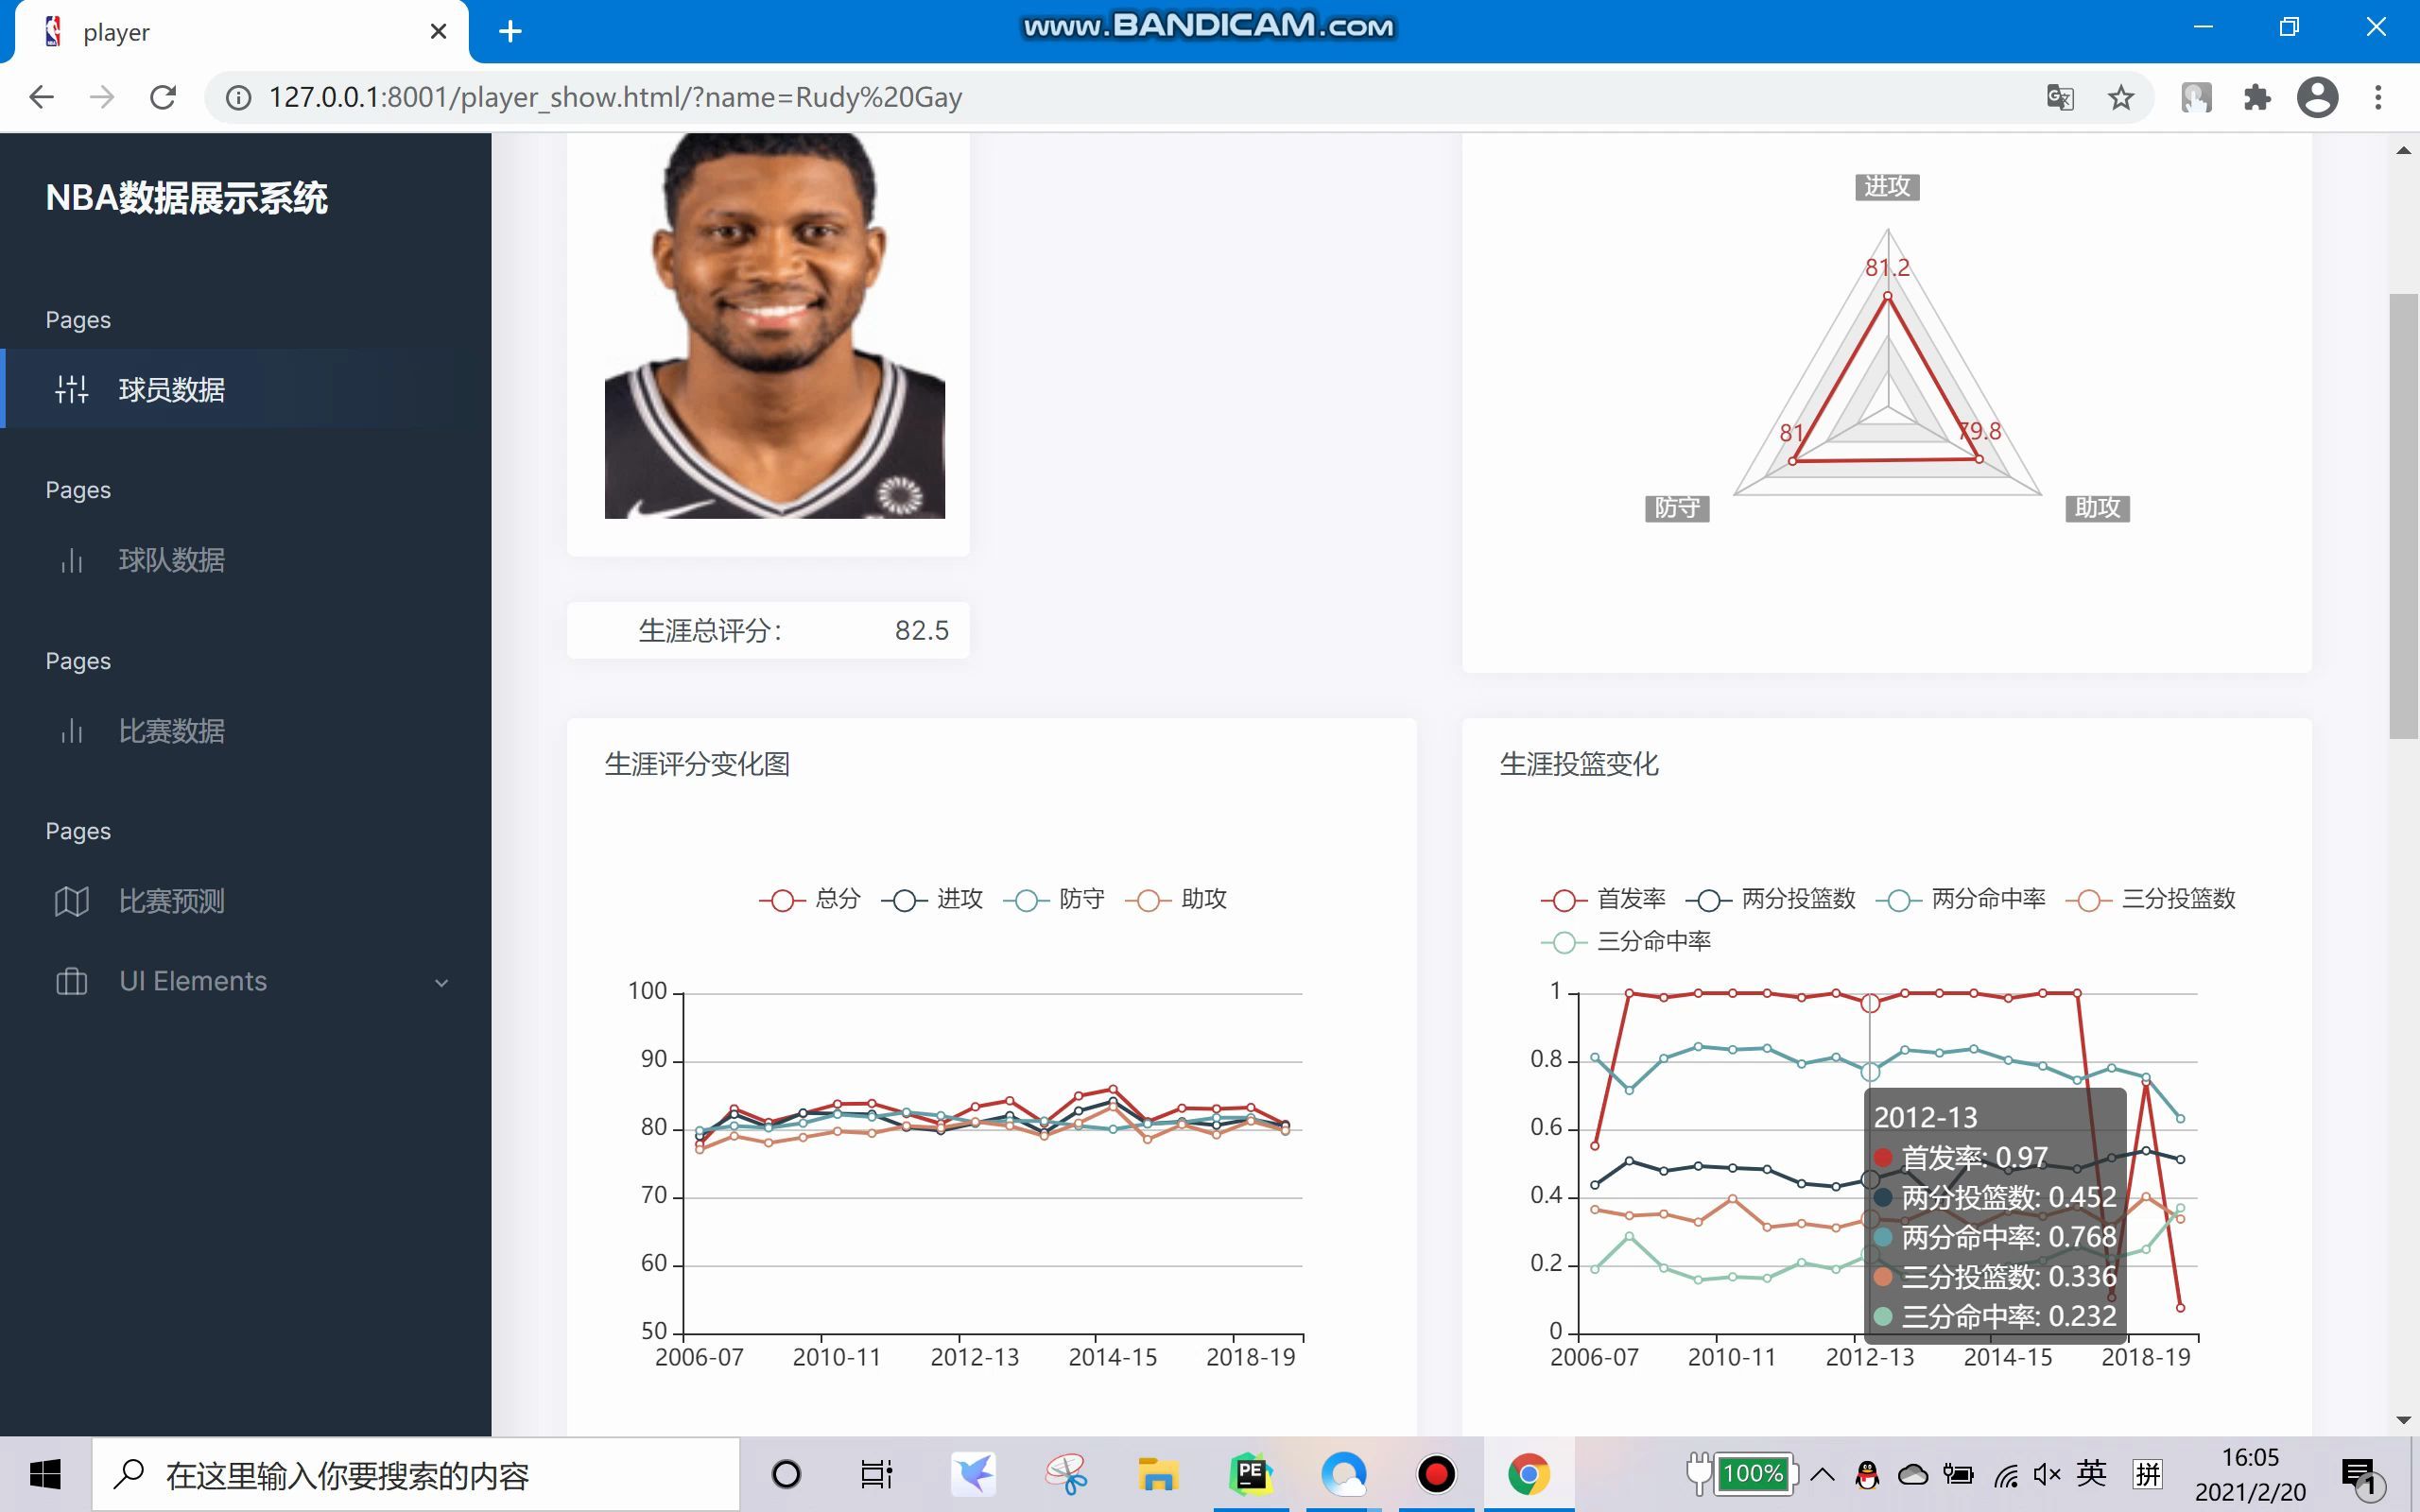Open the Bandicam recorder from the taskbar

1437,1473
